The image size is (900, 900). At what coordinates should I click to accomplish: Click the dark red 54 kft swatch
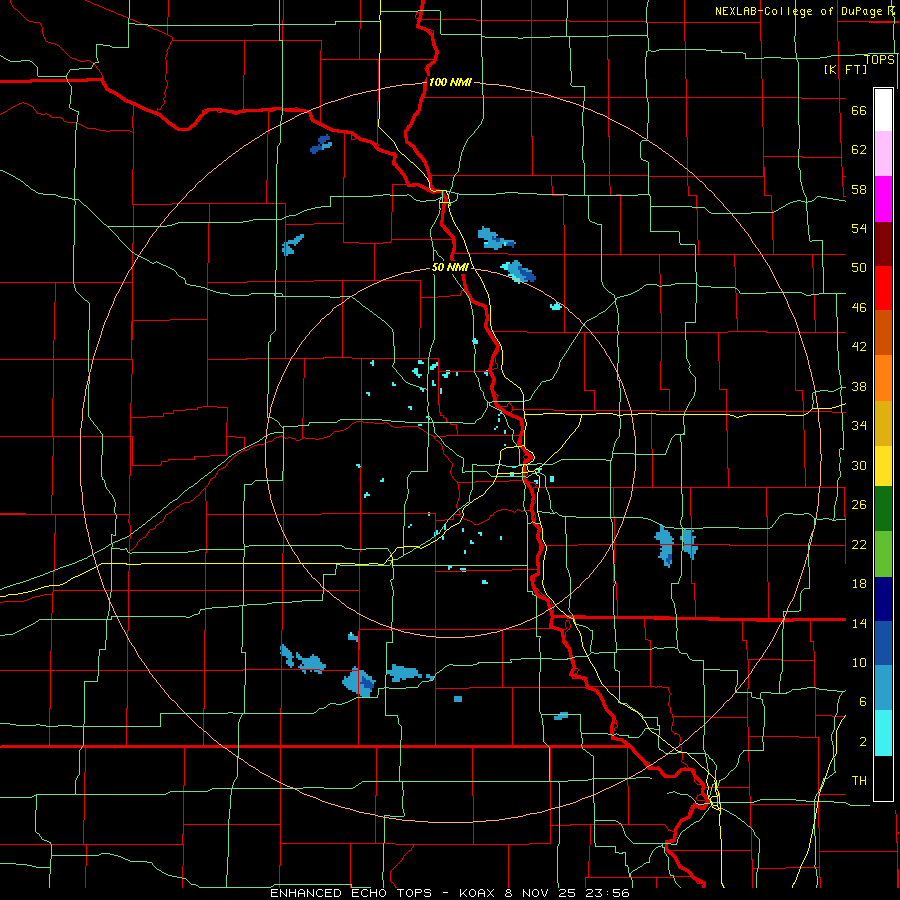click(883, 244)
